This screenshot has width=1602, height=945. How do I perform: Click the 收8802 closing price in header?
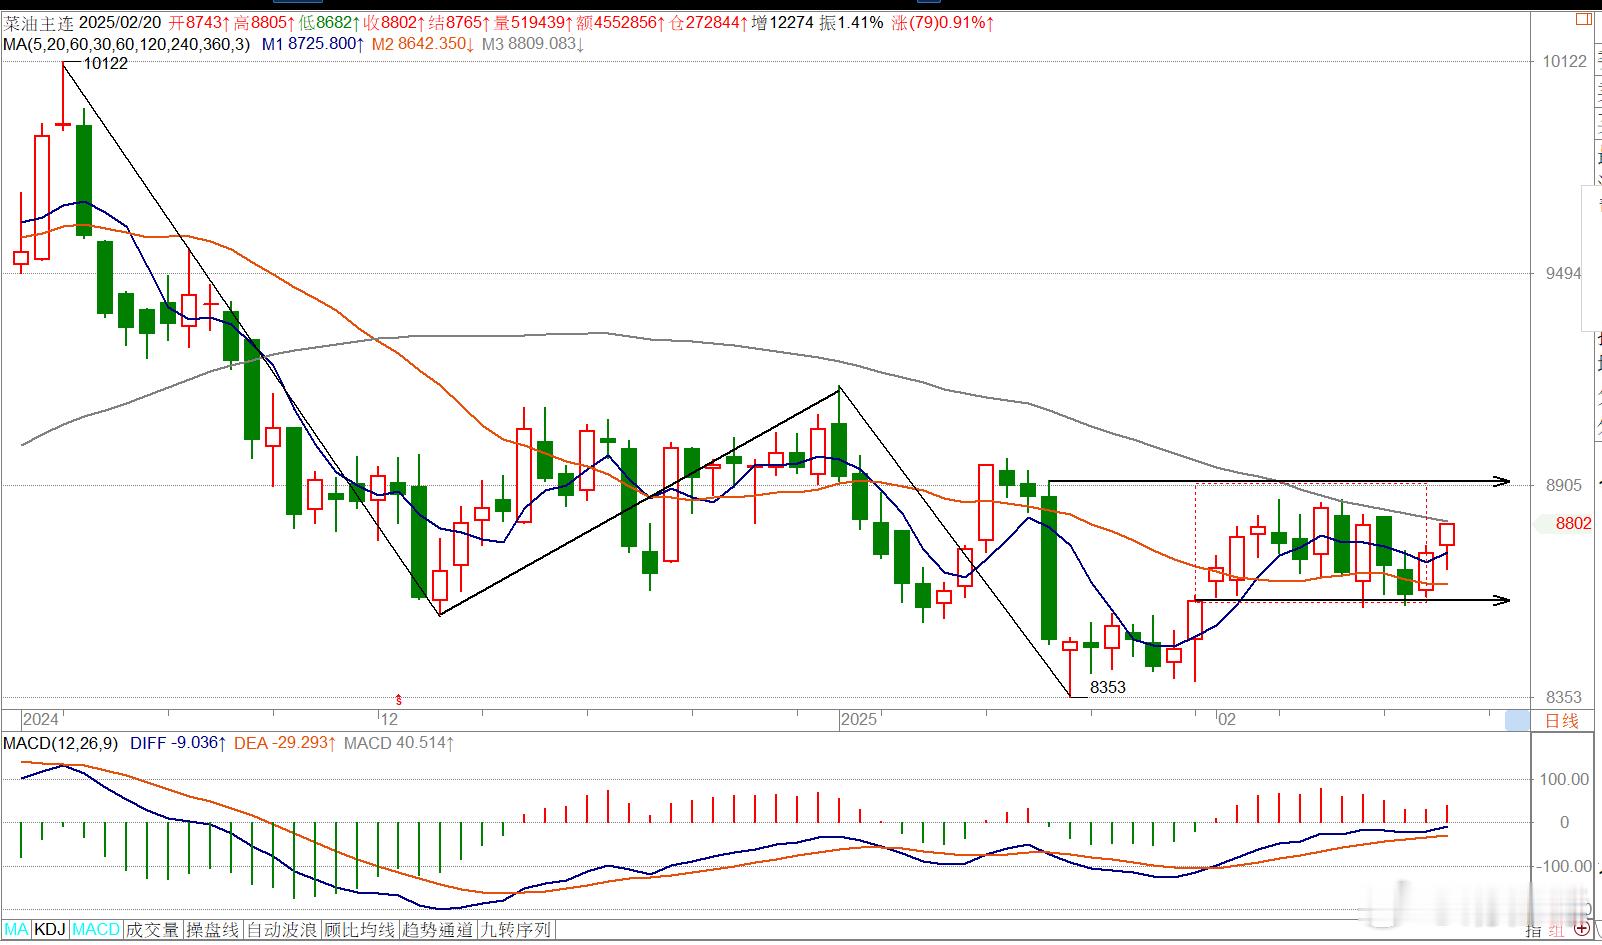tap(394, 22)
